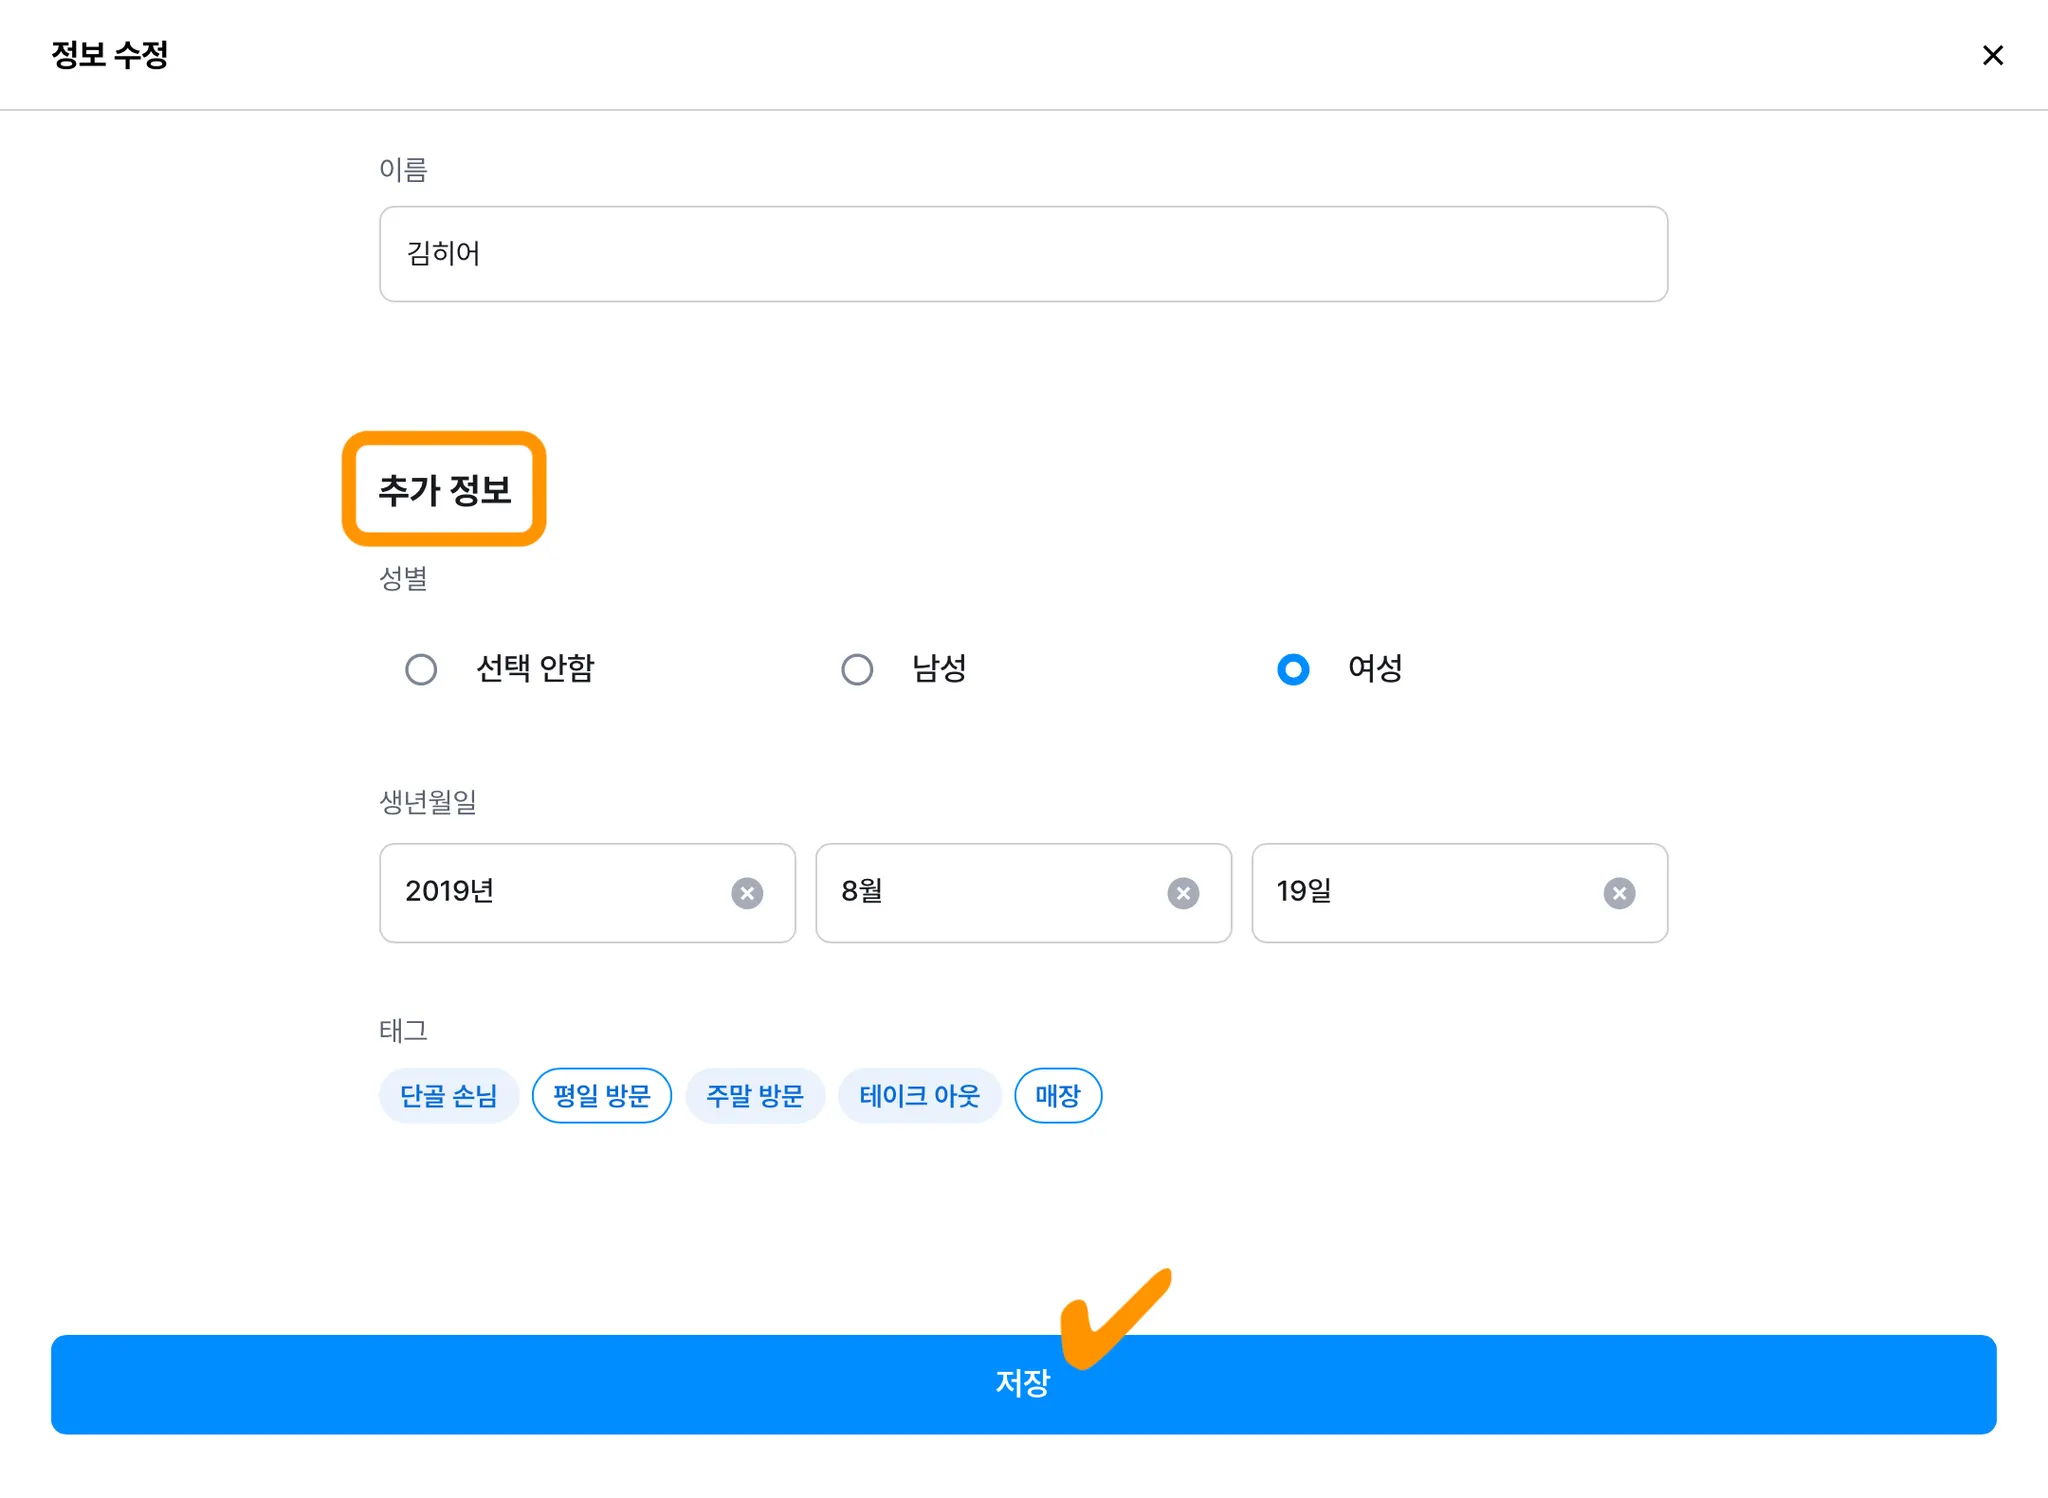Toggle the 매장 tag

pos(1058,1096)
